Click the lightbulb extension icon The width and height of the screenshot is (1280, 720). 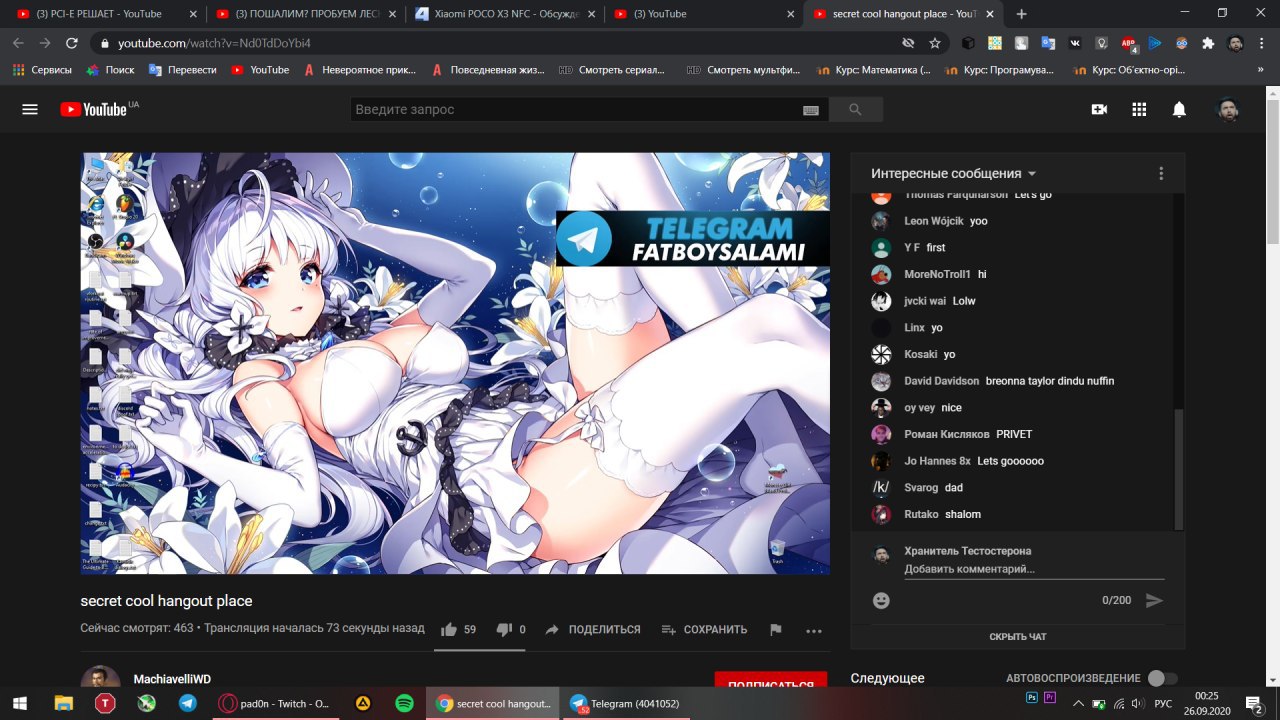(x=1101, y=43)
